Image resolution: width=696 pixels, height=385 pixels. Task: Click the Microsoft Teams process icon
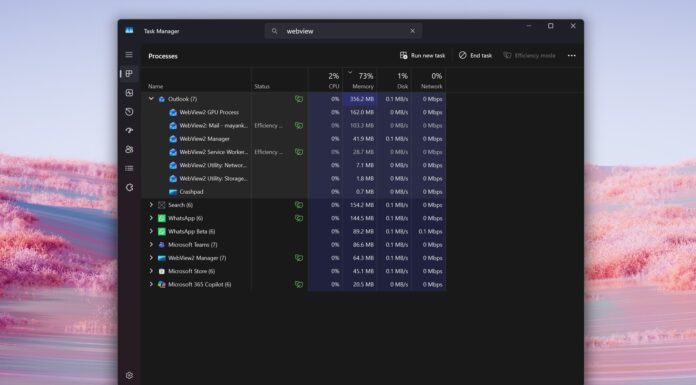tap(162, 245)
